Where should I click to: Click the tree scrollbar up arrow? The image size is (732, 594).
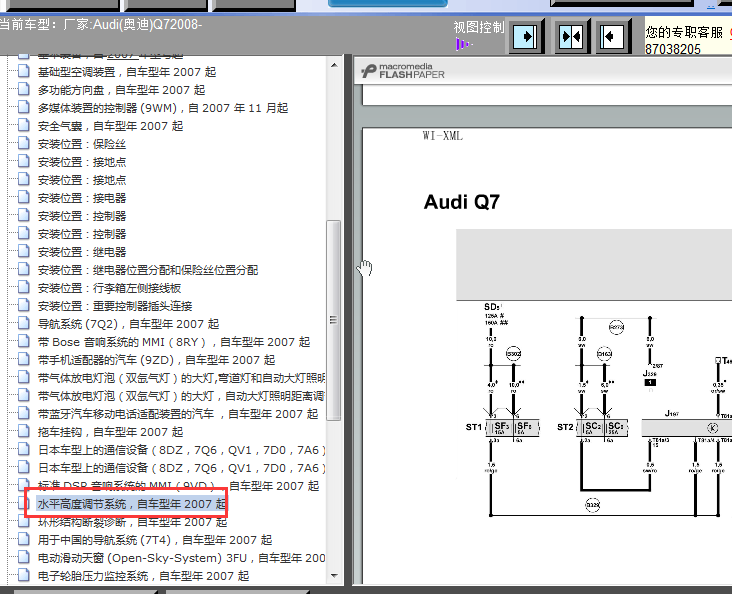334,65
